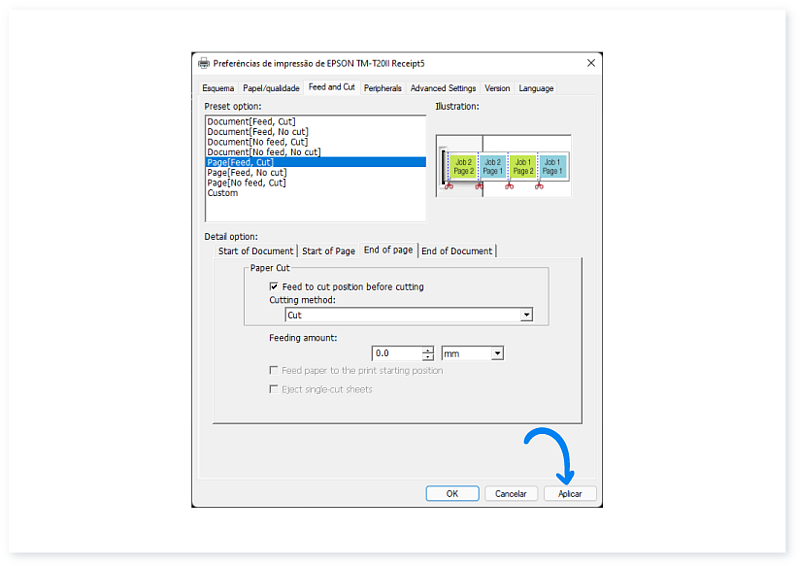The width and height of the screenshot is (800, 566).
Task: Select Document[Feed, Cut] preset
Action: [x=251, y=121]
